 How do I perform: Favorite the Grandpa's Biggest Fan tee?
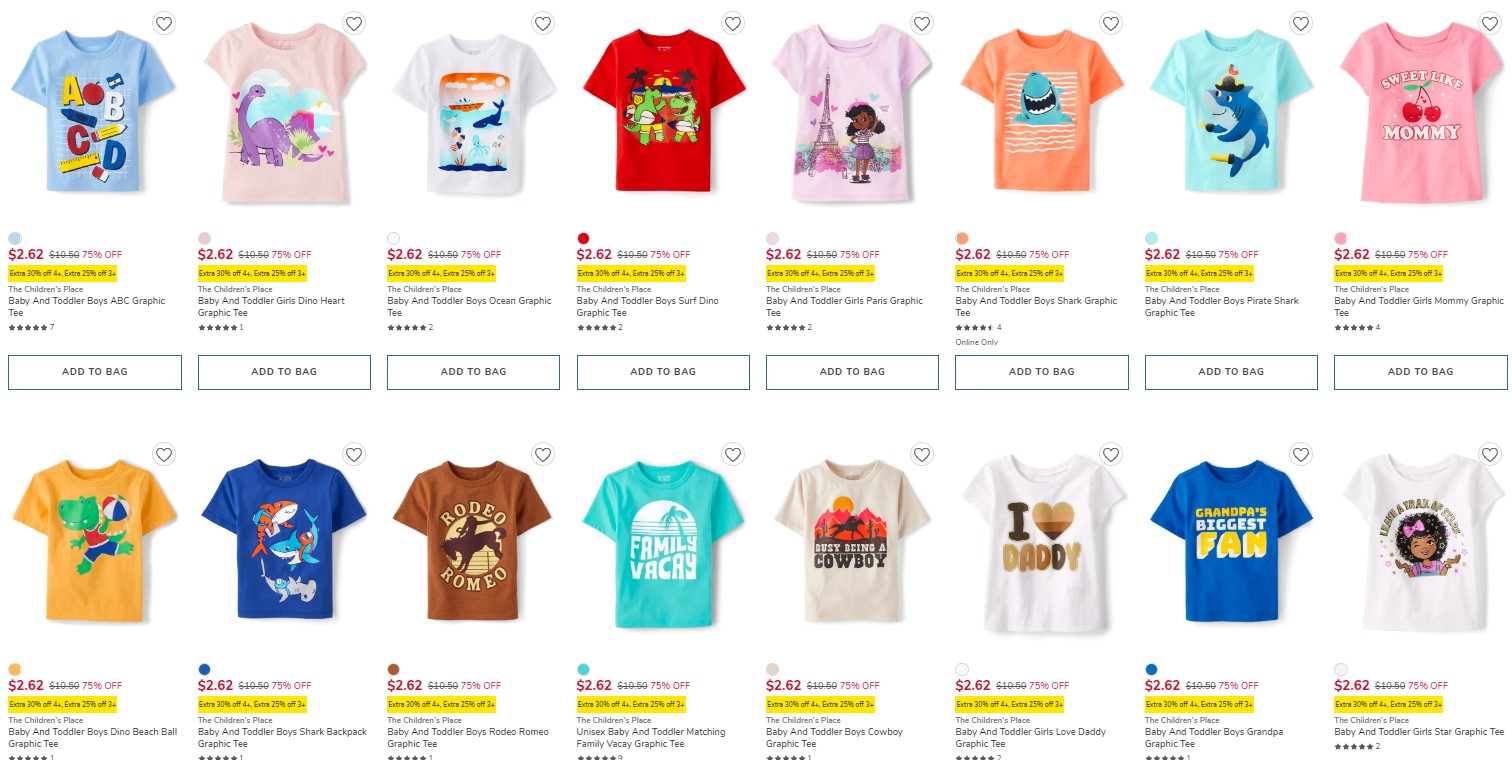point(1301,455)
